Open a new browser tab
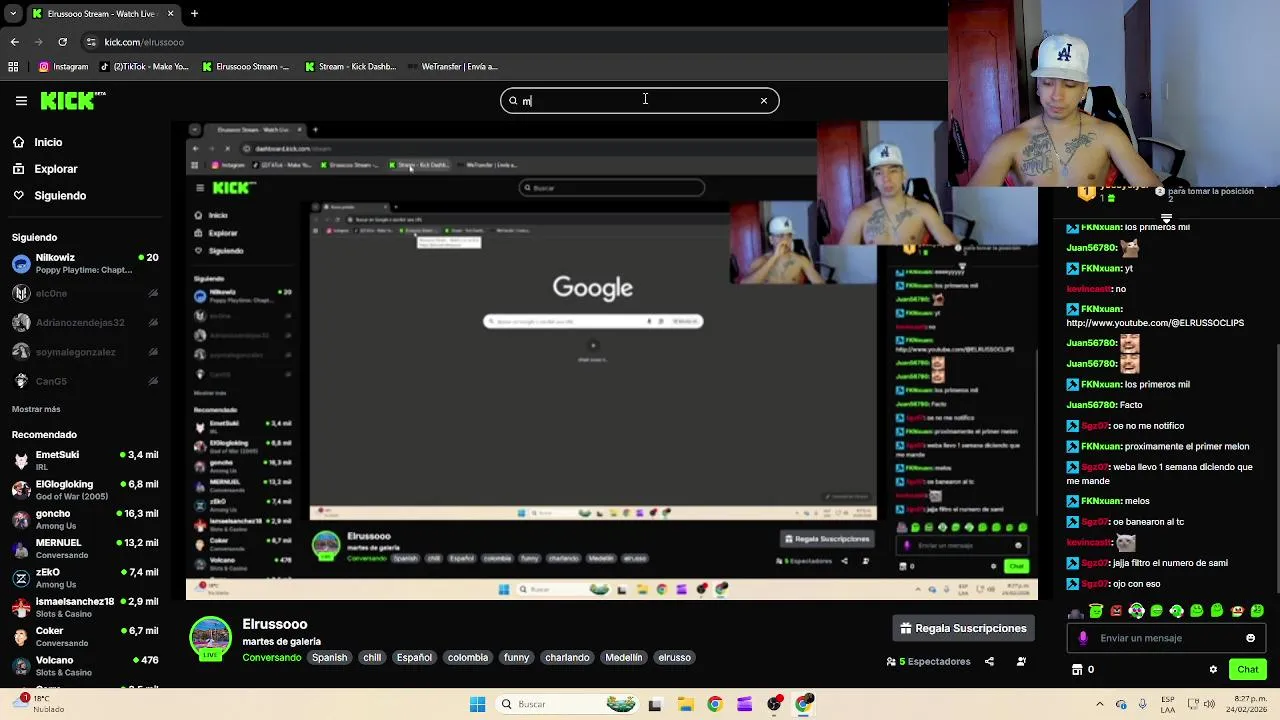Screen dimensions: 1280x720 click(194, 14)
